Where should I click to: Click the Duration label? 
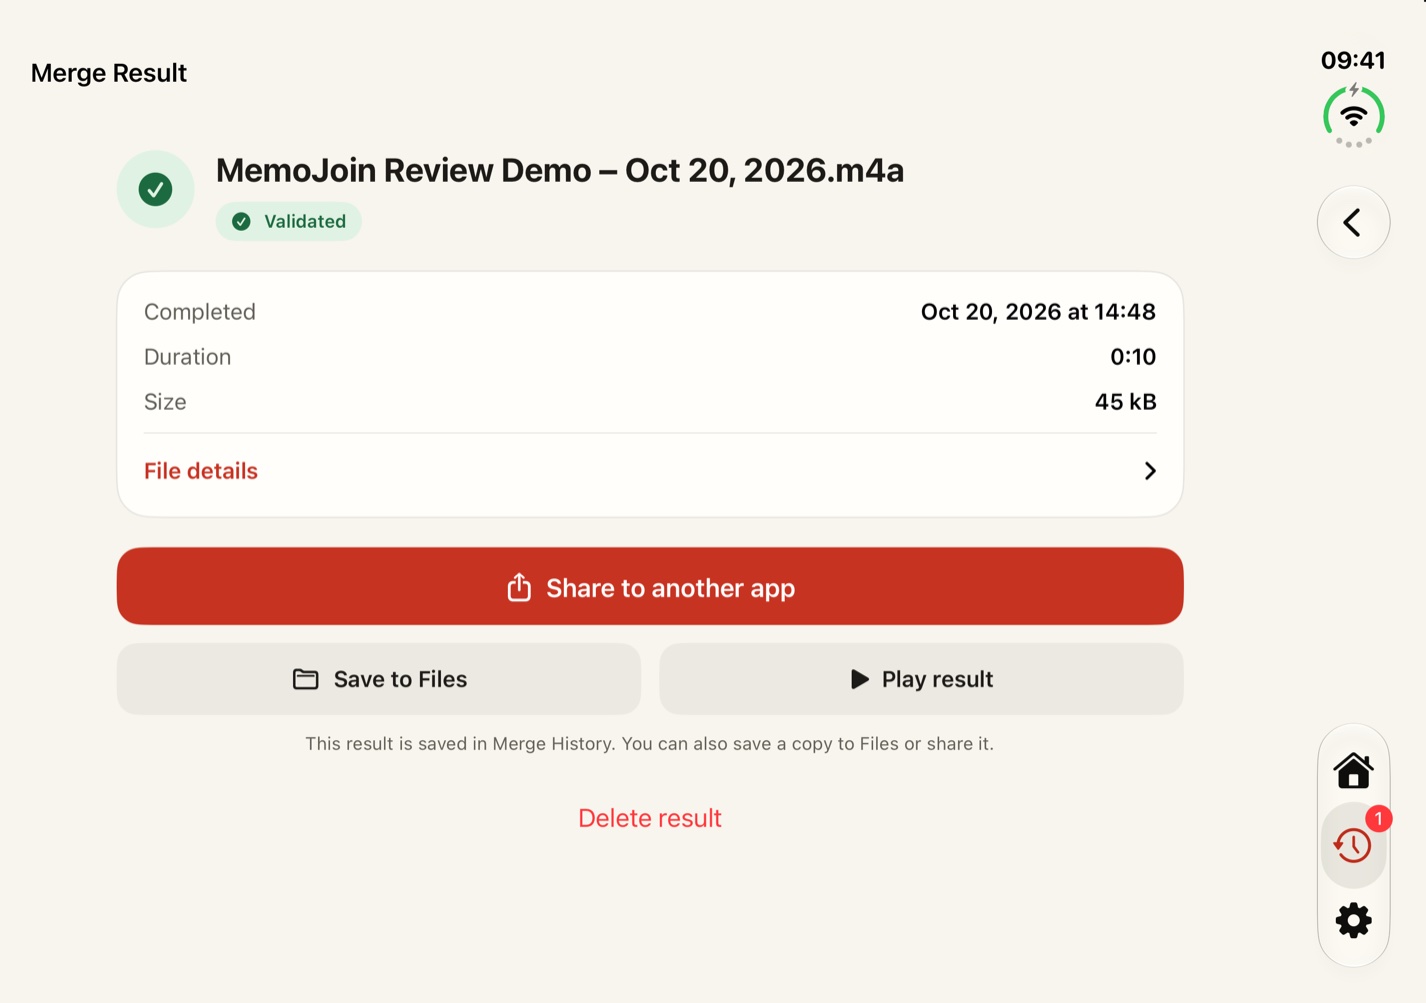click(187, 357)
